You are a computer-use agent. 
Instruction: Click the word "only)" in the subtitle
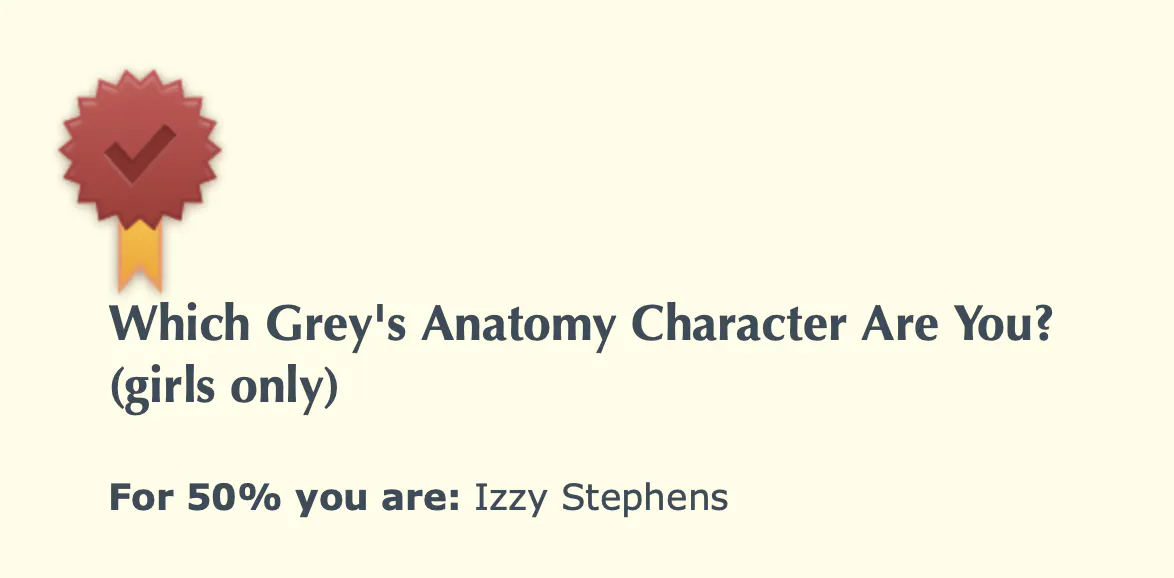(x=284, y=389)
